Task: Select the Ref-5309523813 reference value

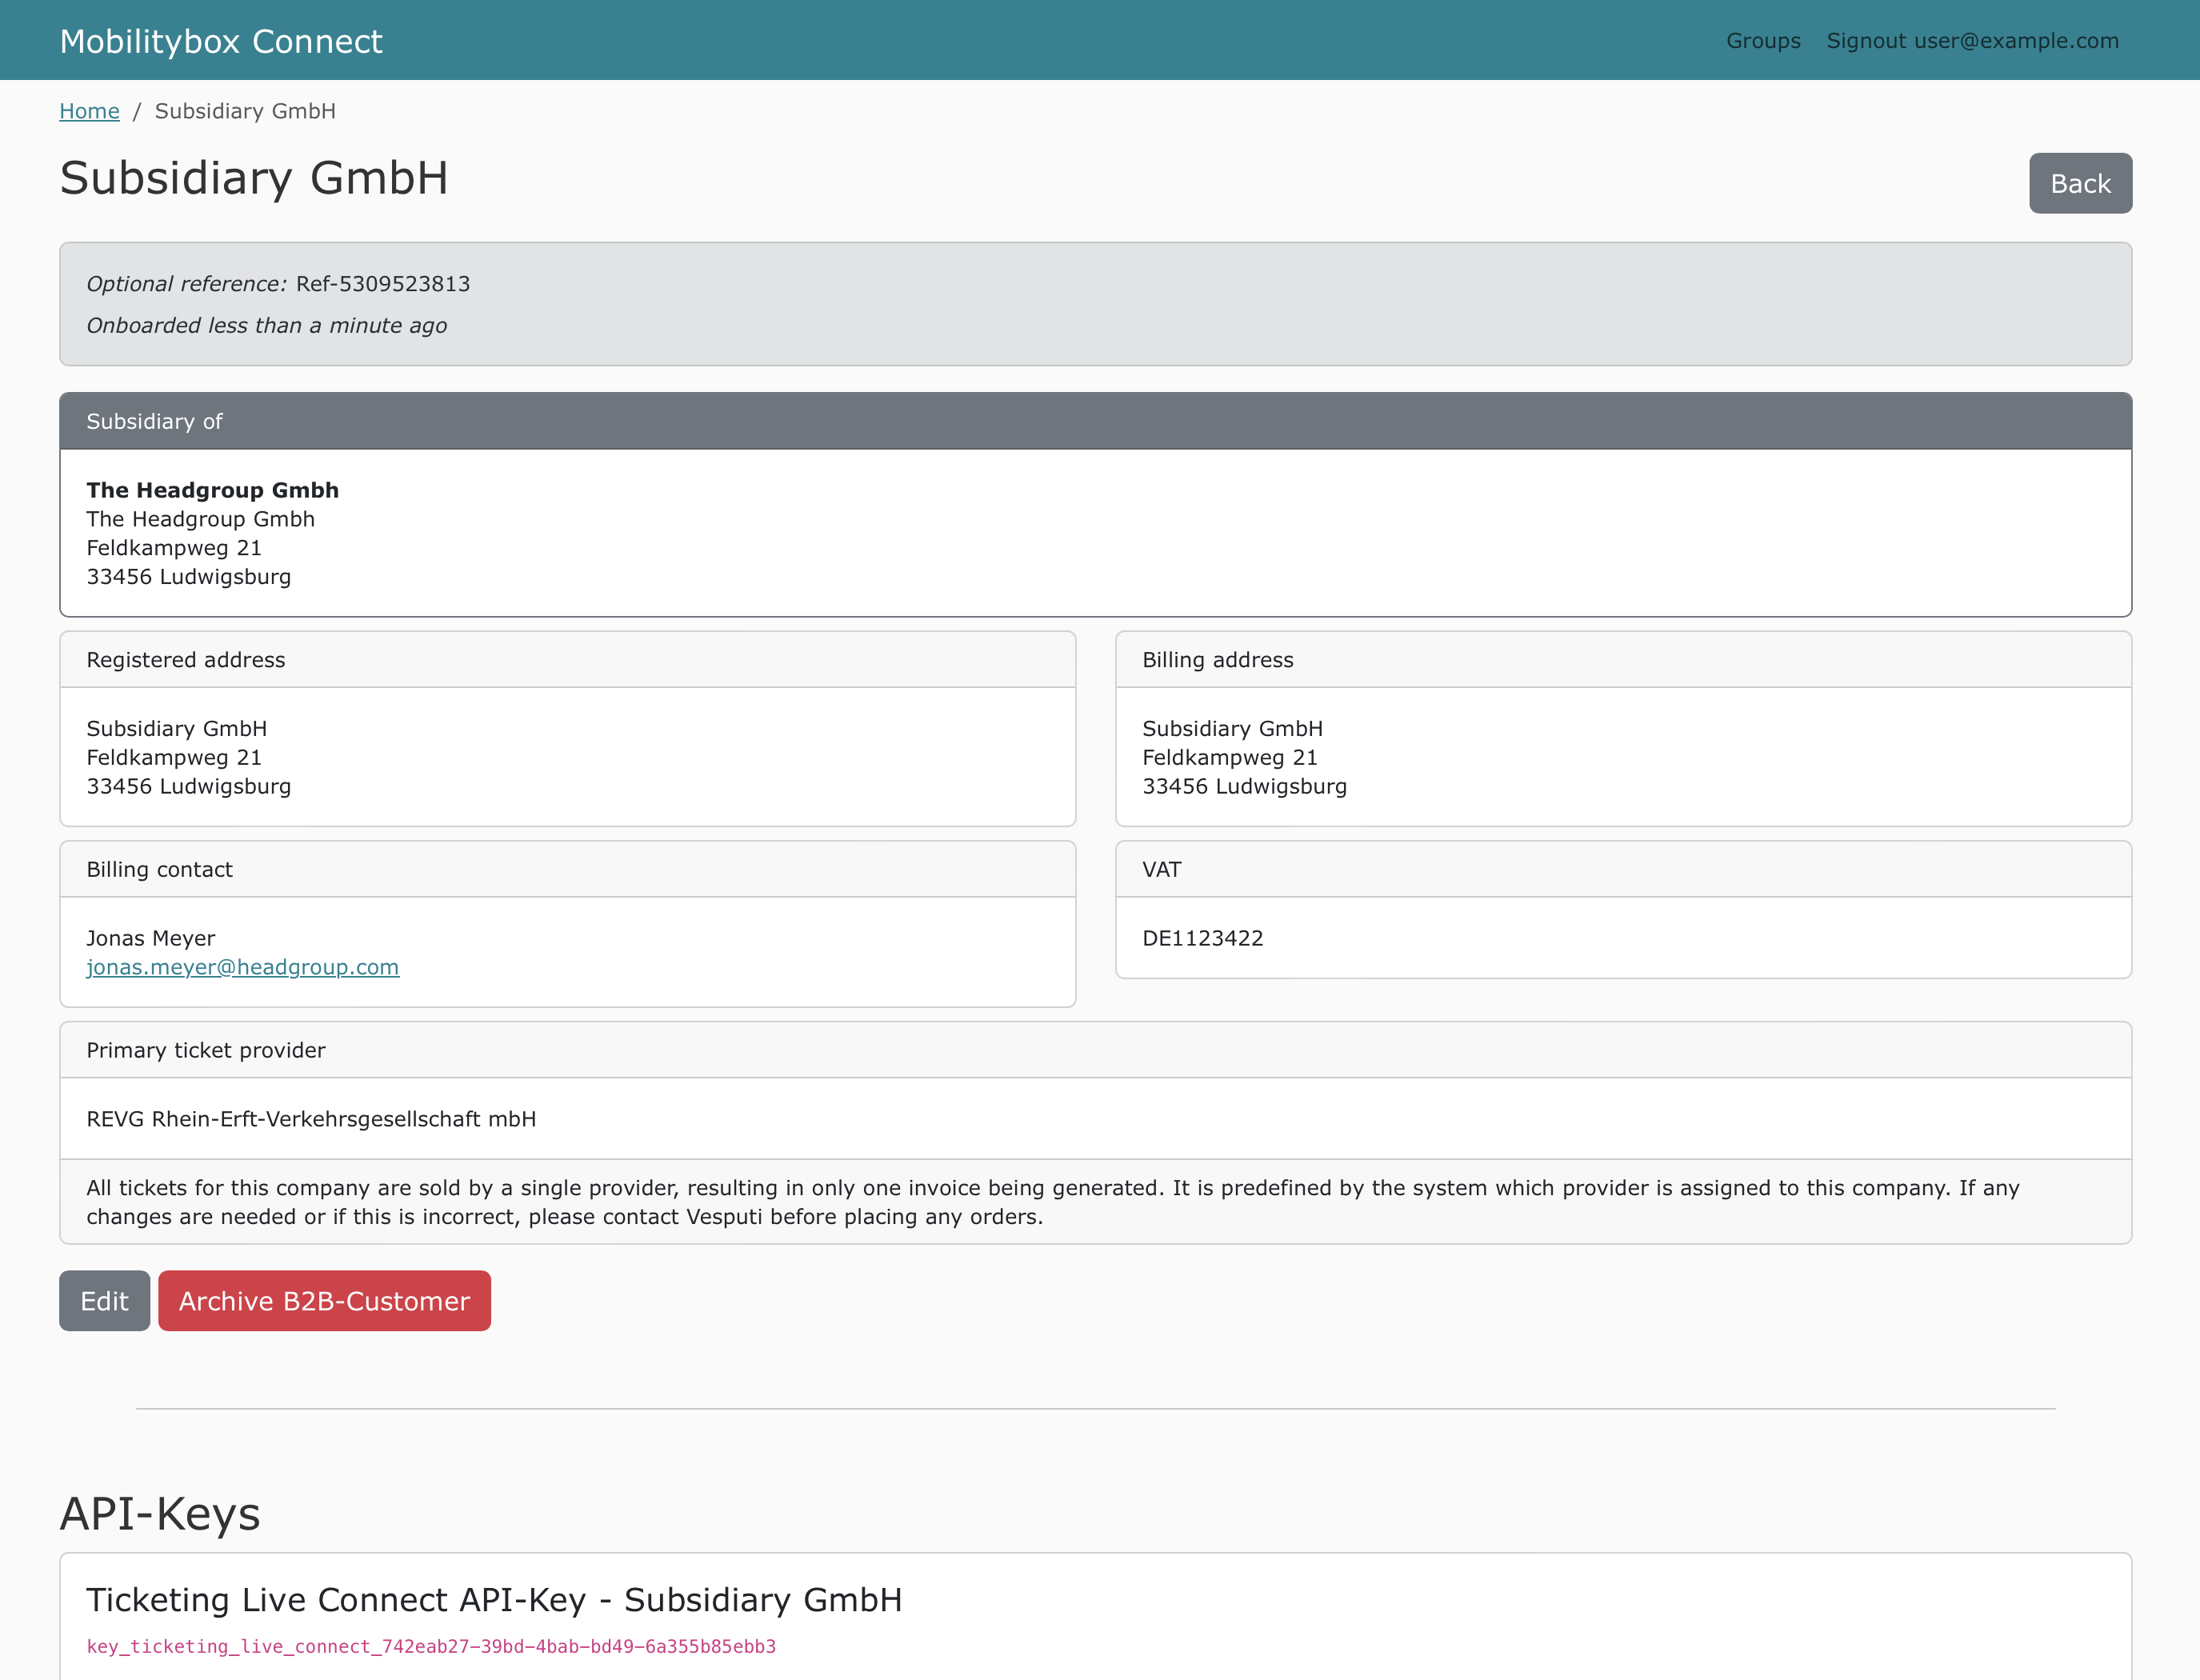Action: [x=383, y=284]
